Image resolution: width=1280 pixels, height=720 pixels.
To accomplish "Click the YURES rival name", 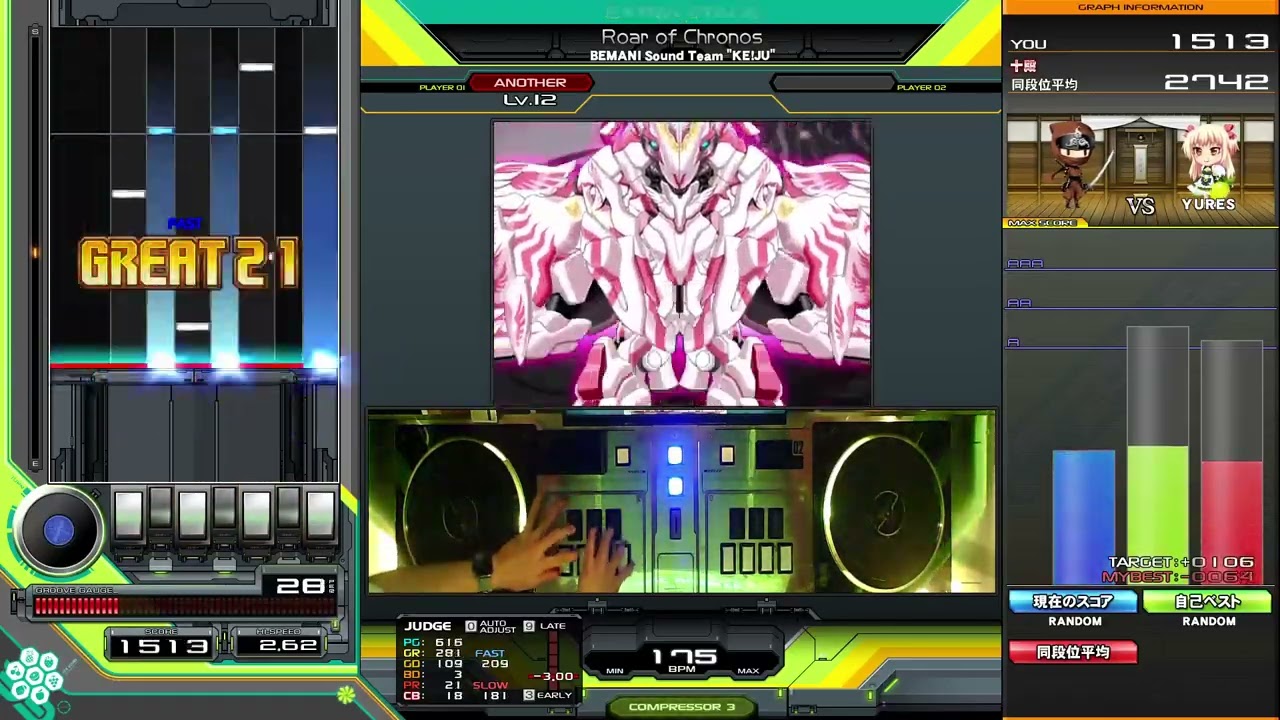I will point(1208,204).
